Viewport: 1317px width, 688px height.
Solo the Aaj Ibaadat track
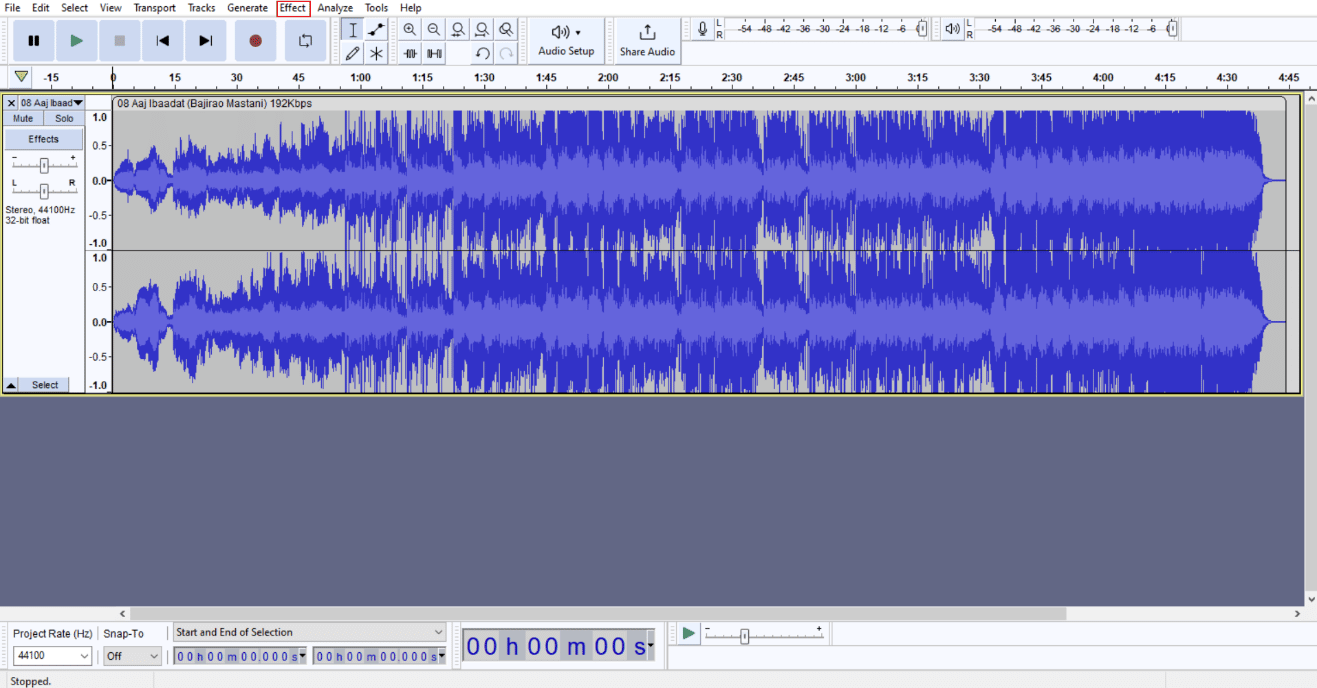tap(63, 117)
